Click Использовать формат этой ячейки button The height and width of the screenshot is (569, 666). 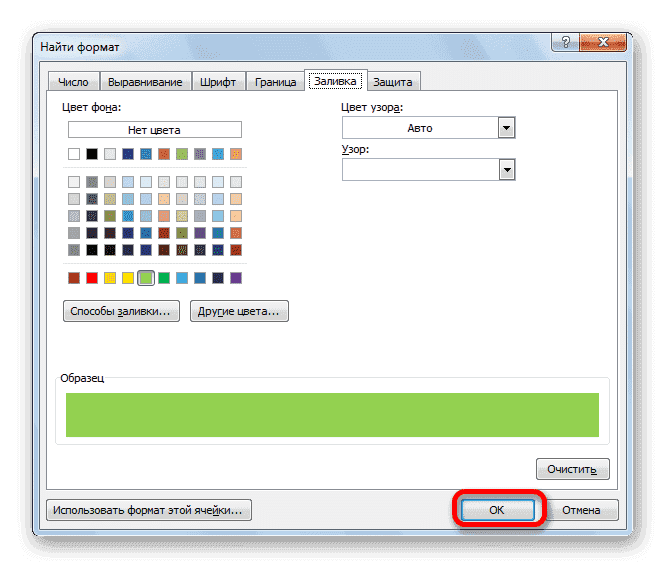click(x=149, y=510)
